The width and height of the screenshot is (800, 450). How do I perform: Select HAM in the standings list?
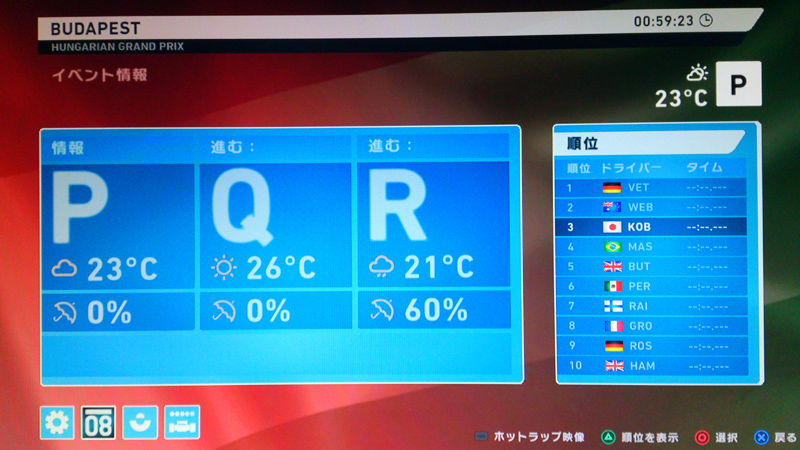tap(651, 366)
